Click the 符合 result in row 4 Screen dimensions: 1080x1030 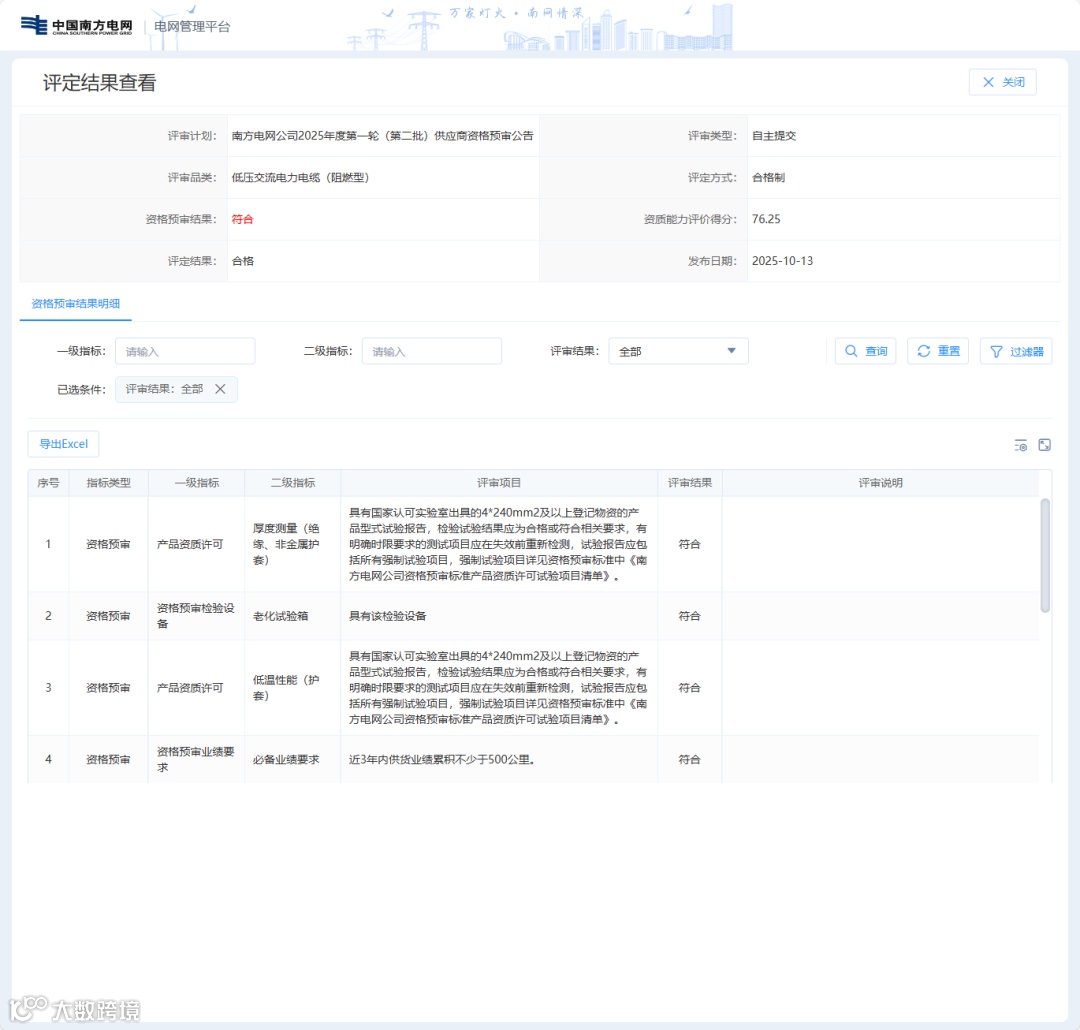(689, 759)
